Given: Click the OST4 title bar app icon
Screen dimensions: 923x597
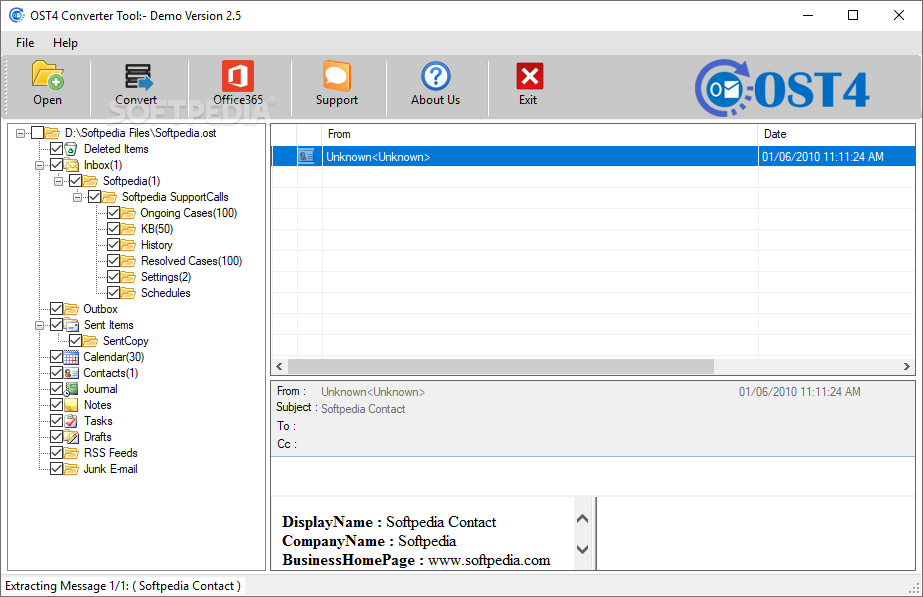Looking at the screenshot, I should click(16, 15).
